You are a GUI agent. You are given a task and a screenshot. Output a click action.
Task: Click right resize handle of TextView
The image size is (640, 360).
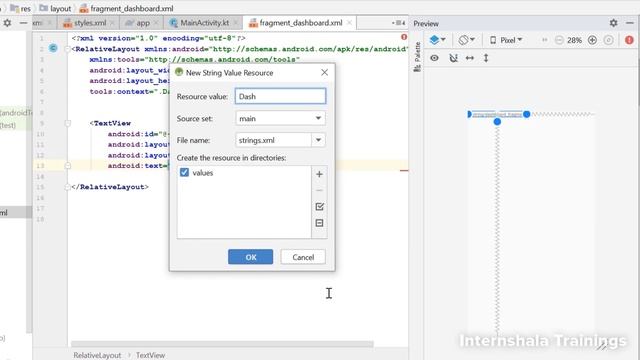tap(527, 114)
